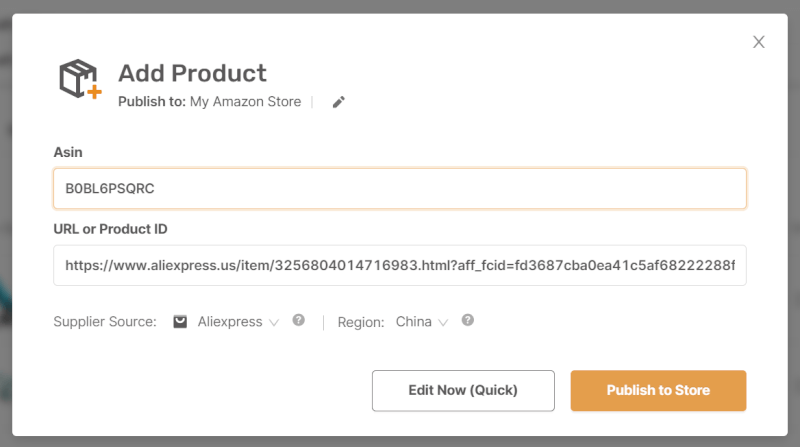
Task: Focus the Asin input field
Action: [400, 189]
